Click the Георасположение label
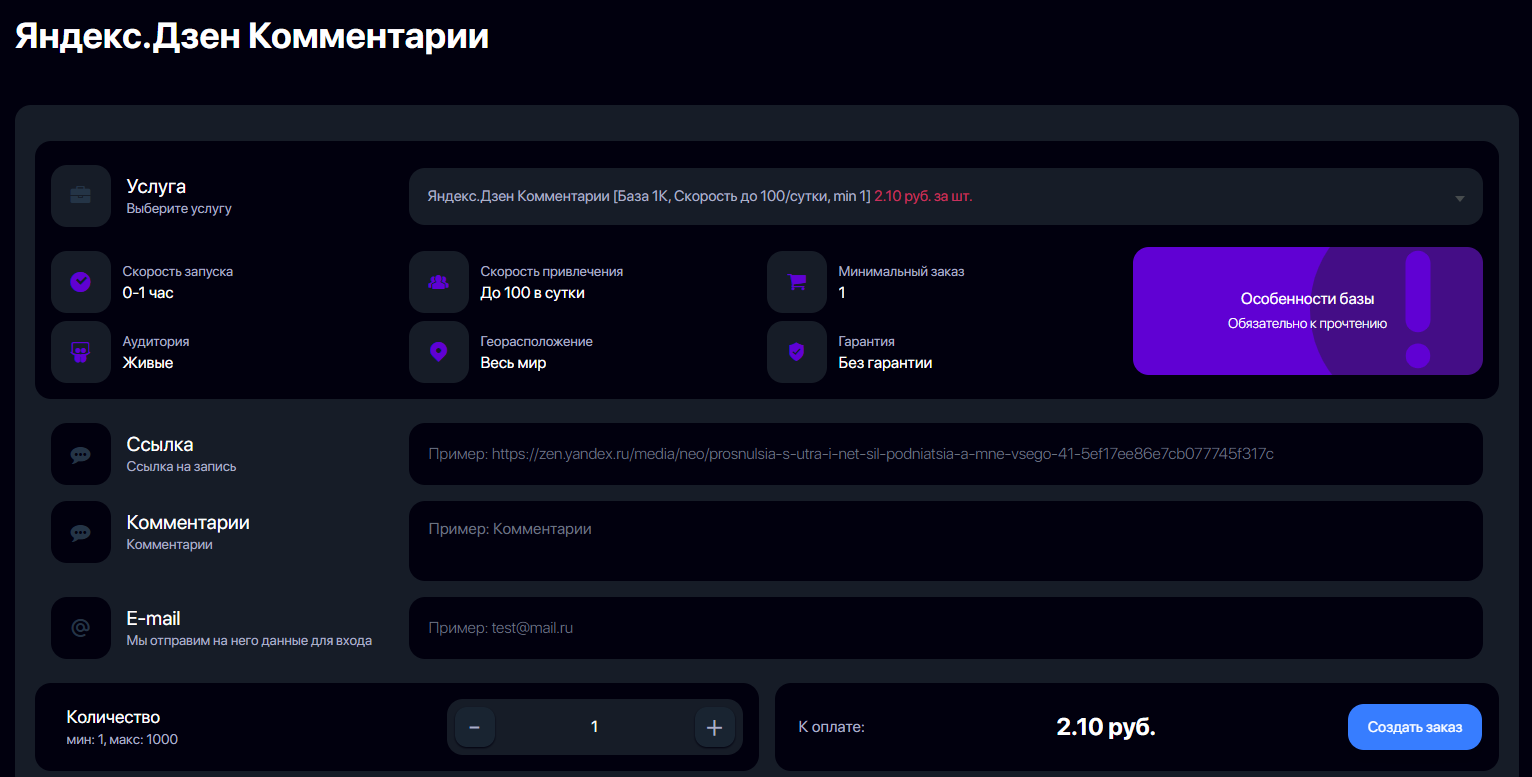This screenshot has height=777, width=1532. tap(537, 341)
